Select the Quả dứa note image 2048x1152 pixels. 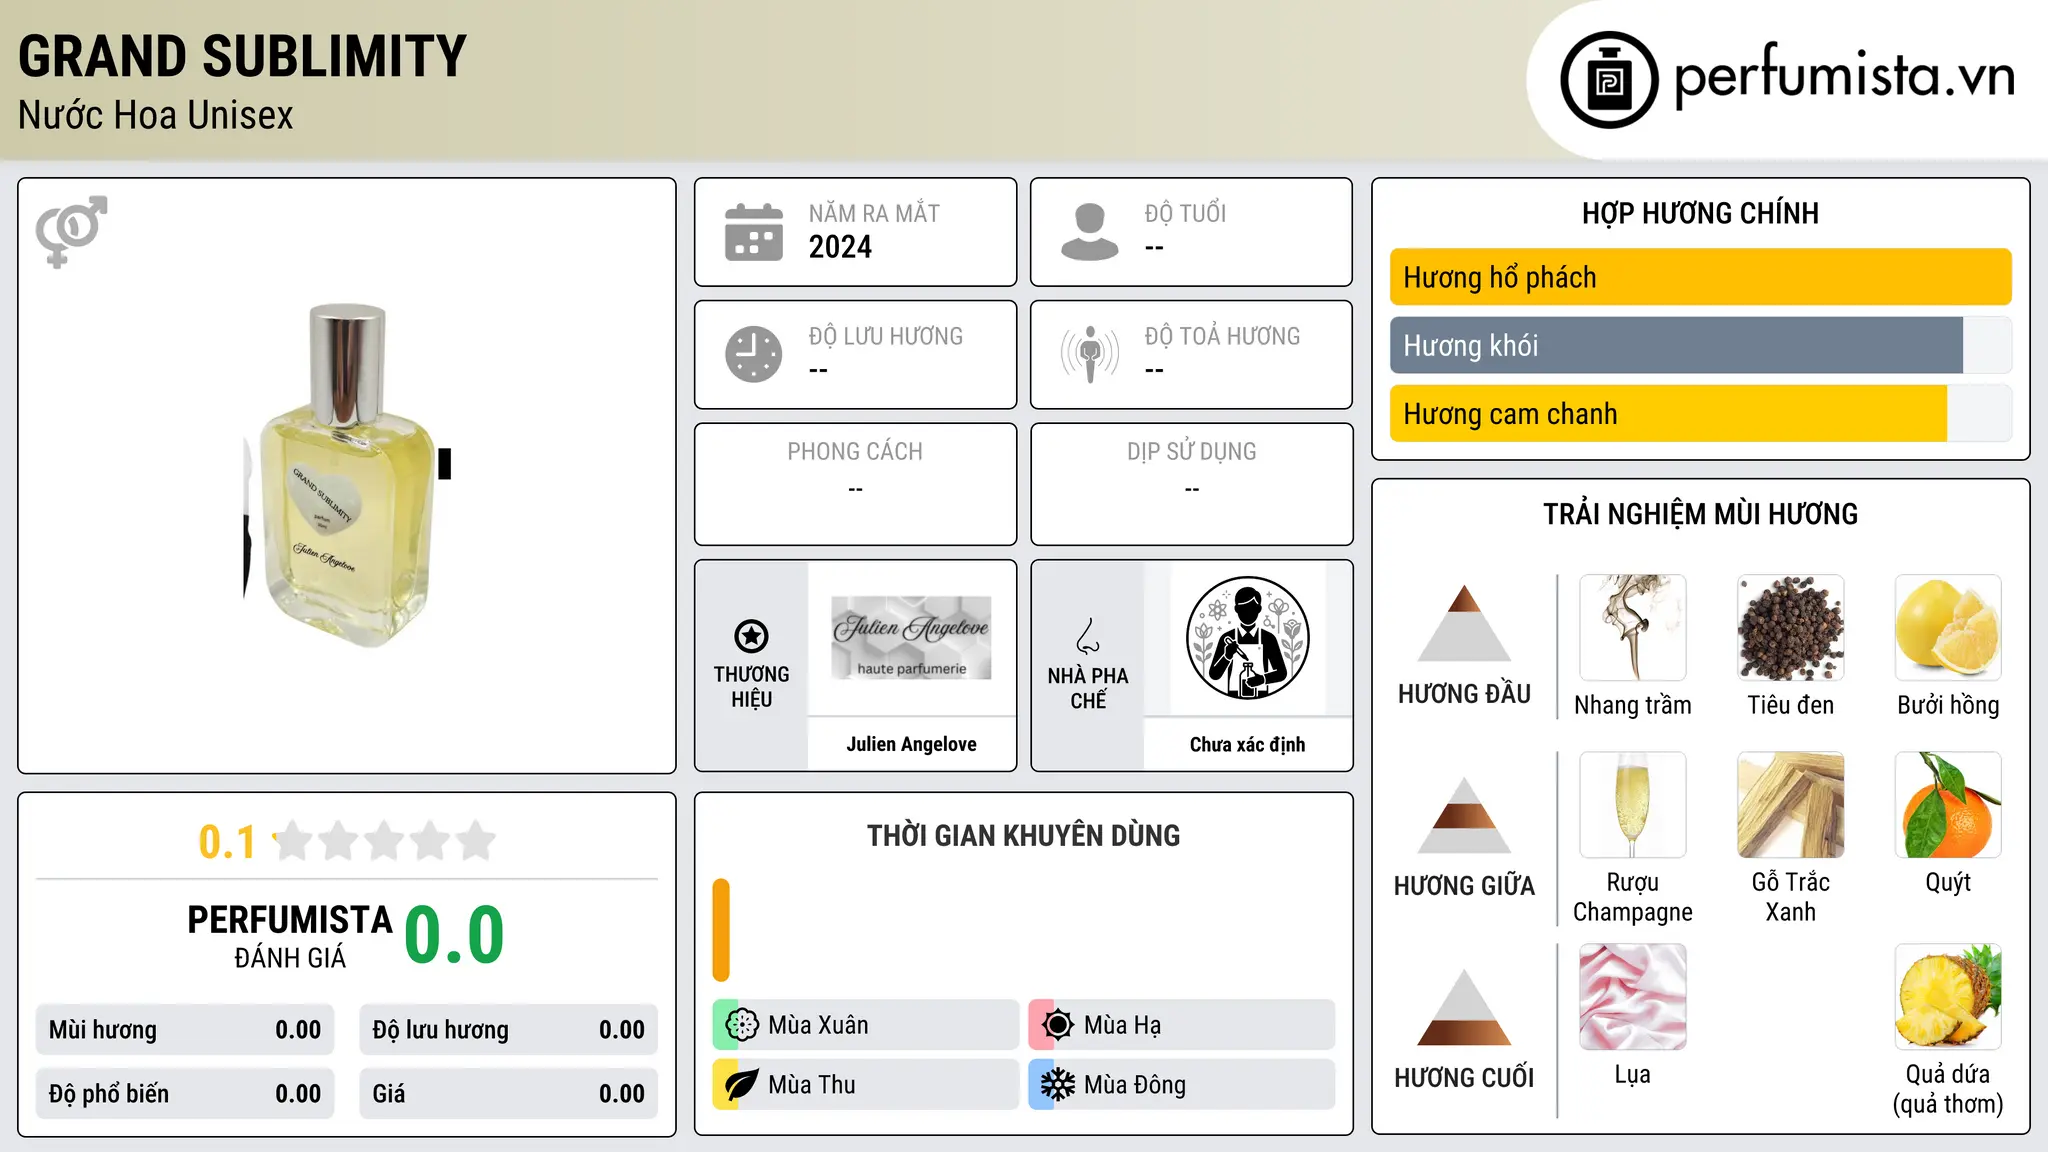(1948, 997)
